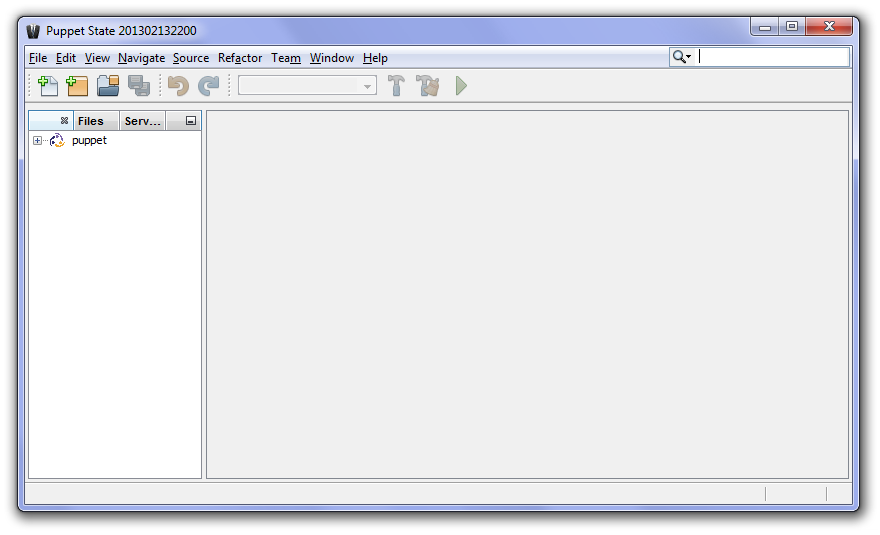Open the Refactor menu
The image size is (880, 535).
click(x=240, y=58)
